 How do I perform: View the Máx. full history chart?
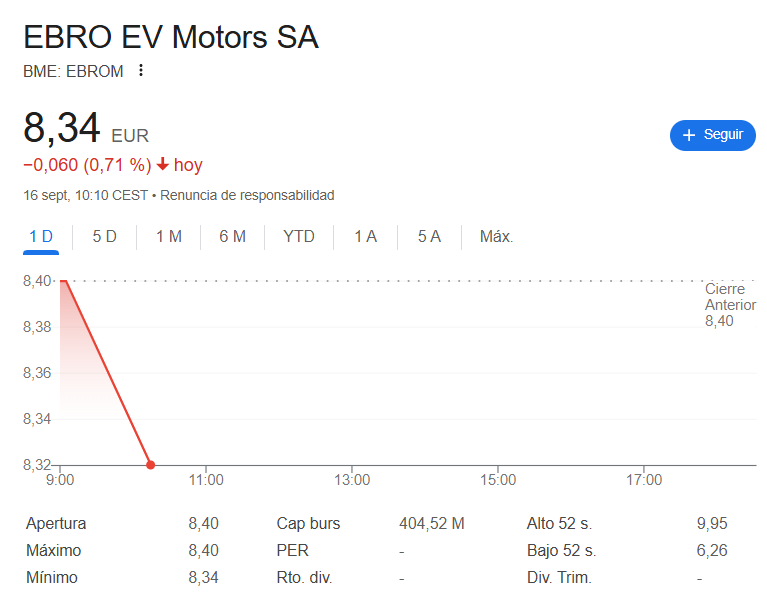tap(496, 237)
